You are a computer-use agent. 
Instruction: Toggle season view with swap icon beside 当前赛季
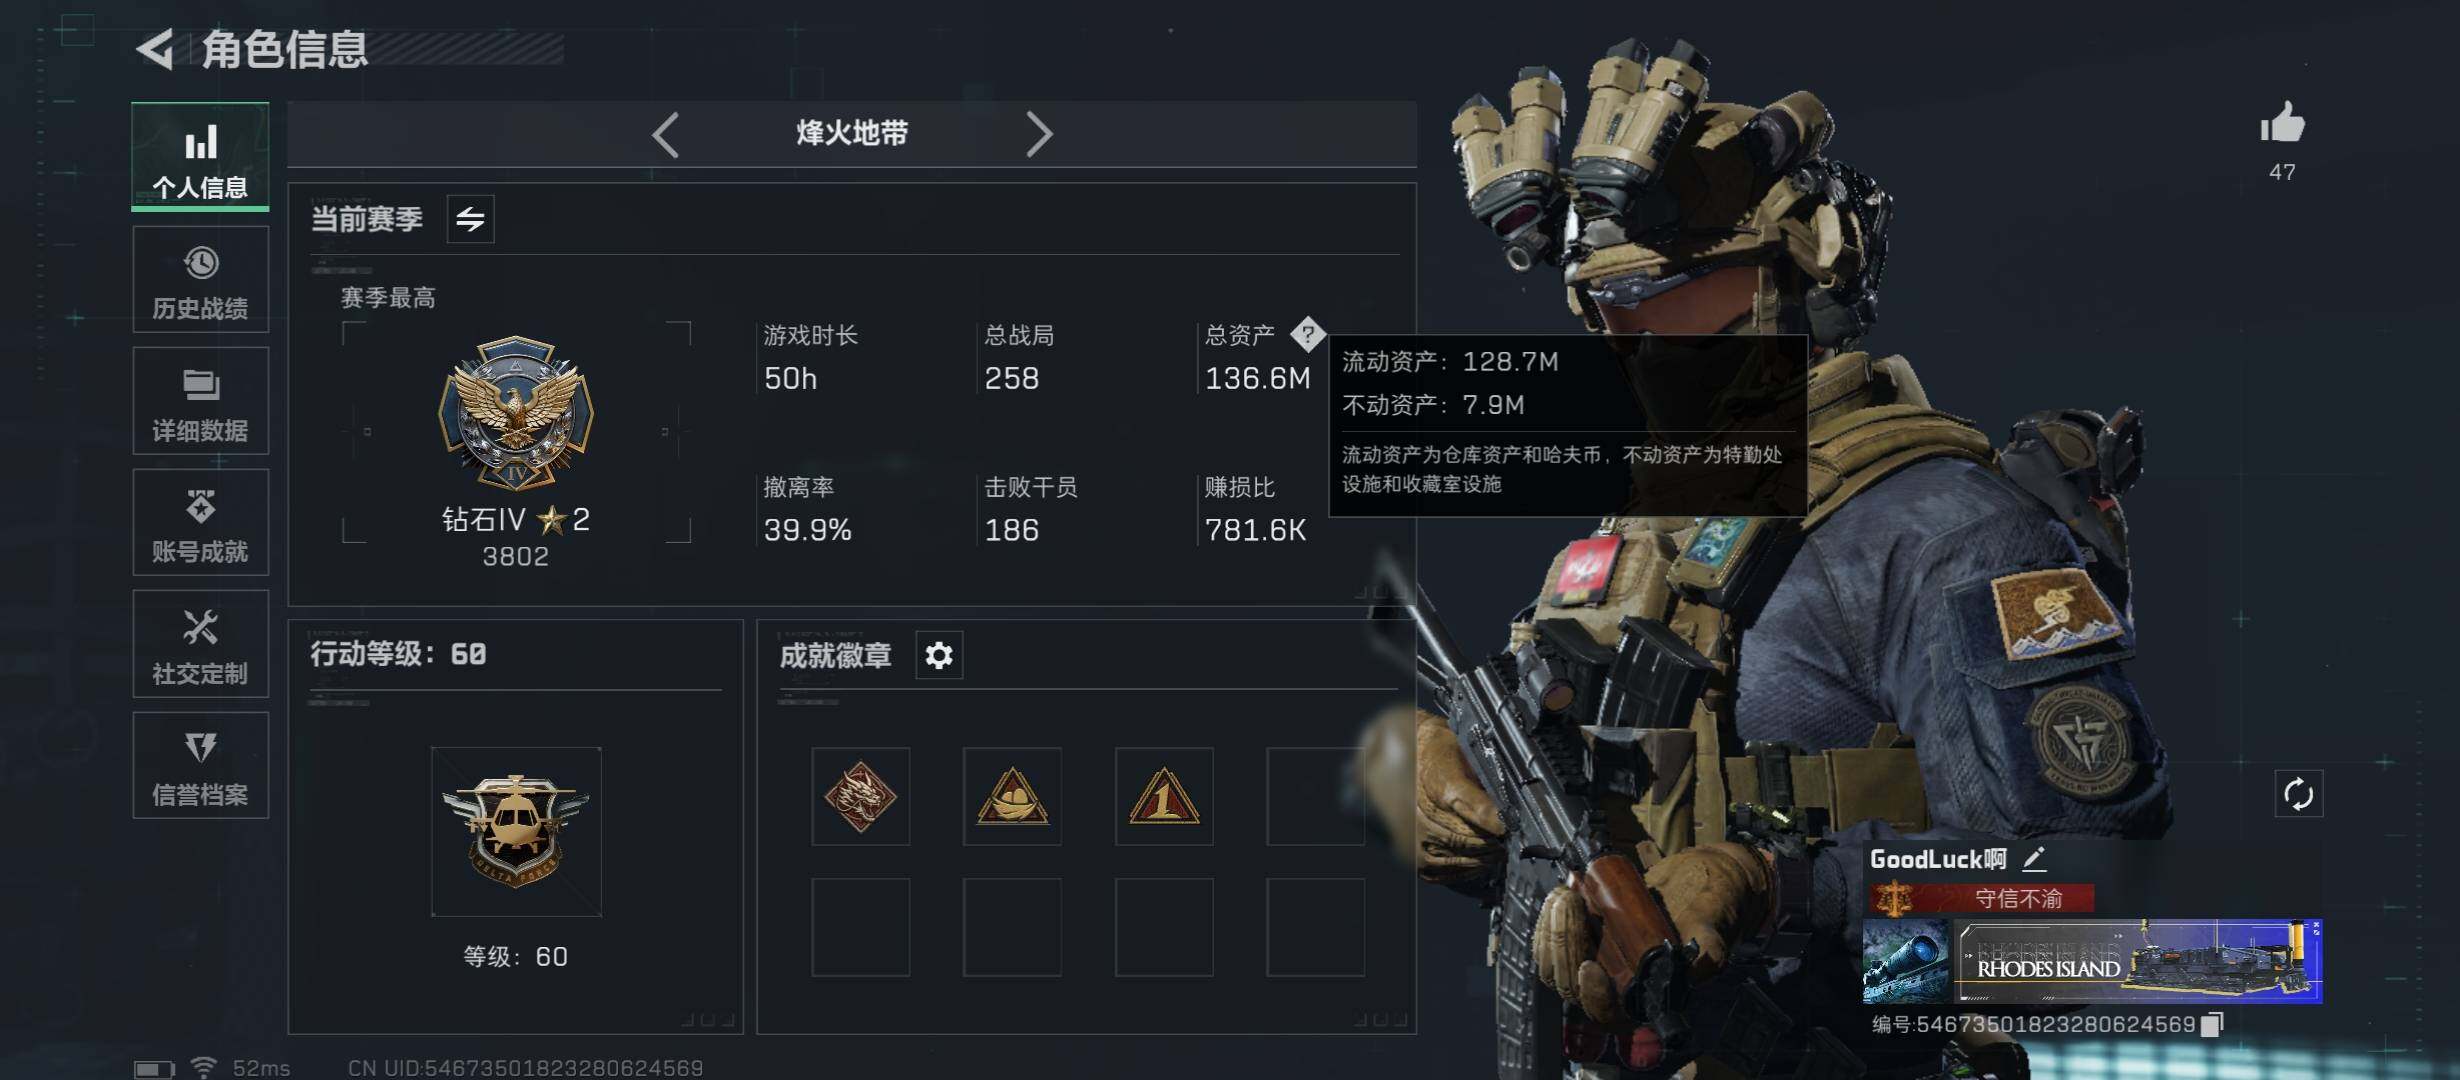pyautogui.click(x=470, y=219)
